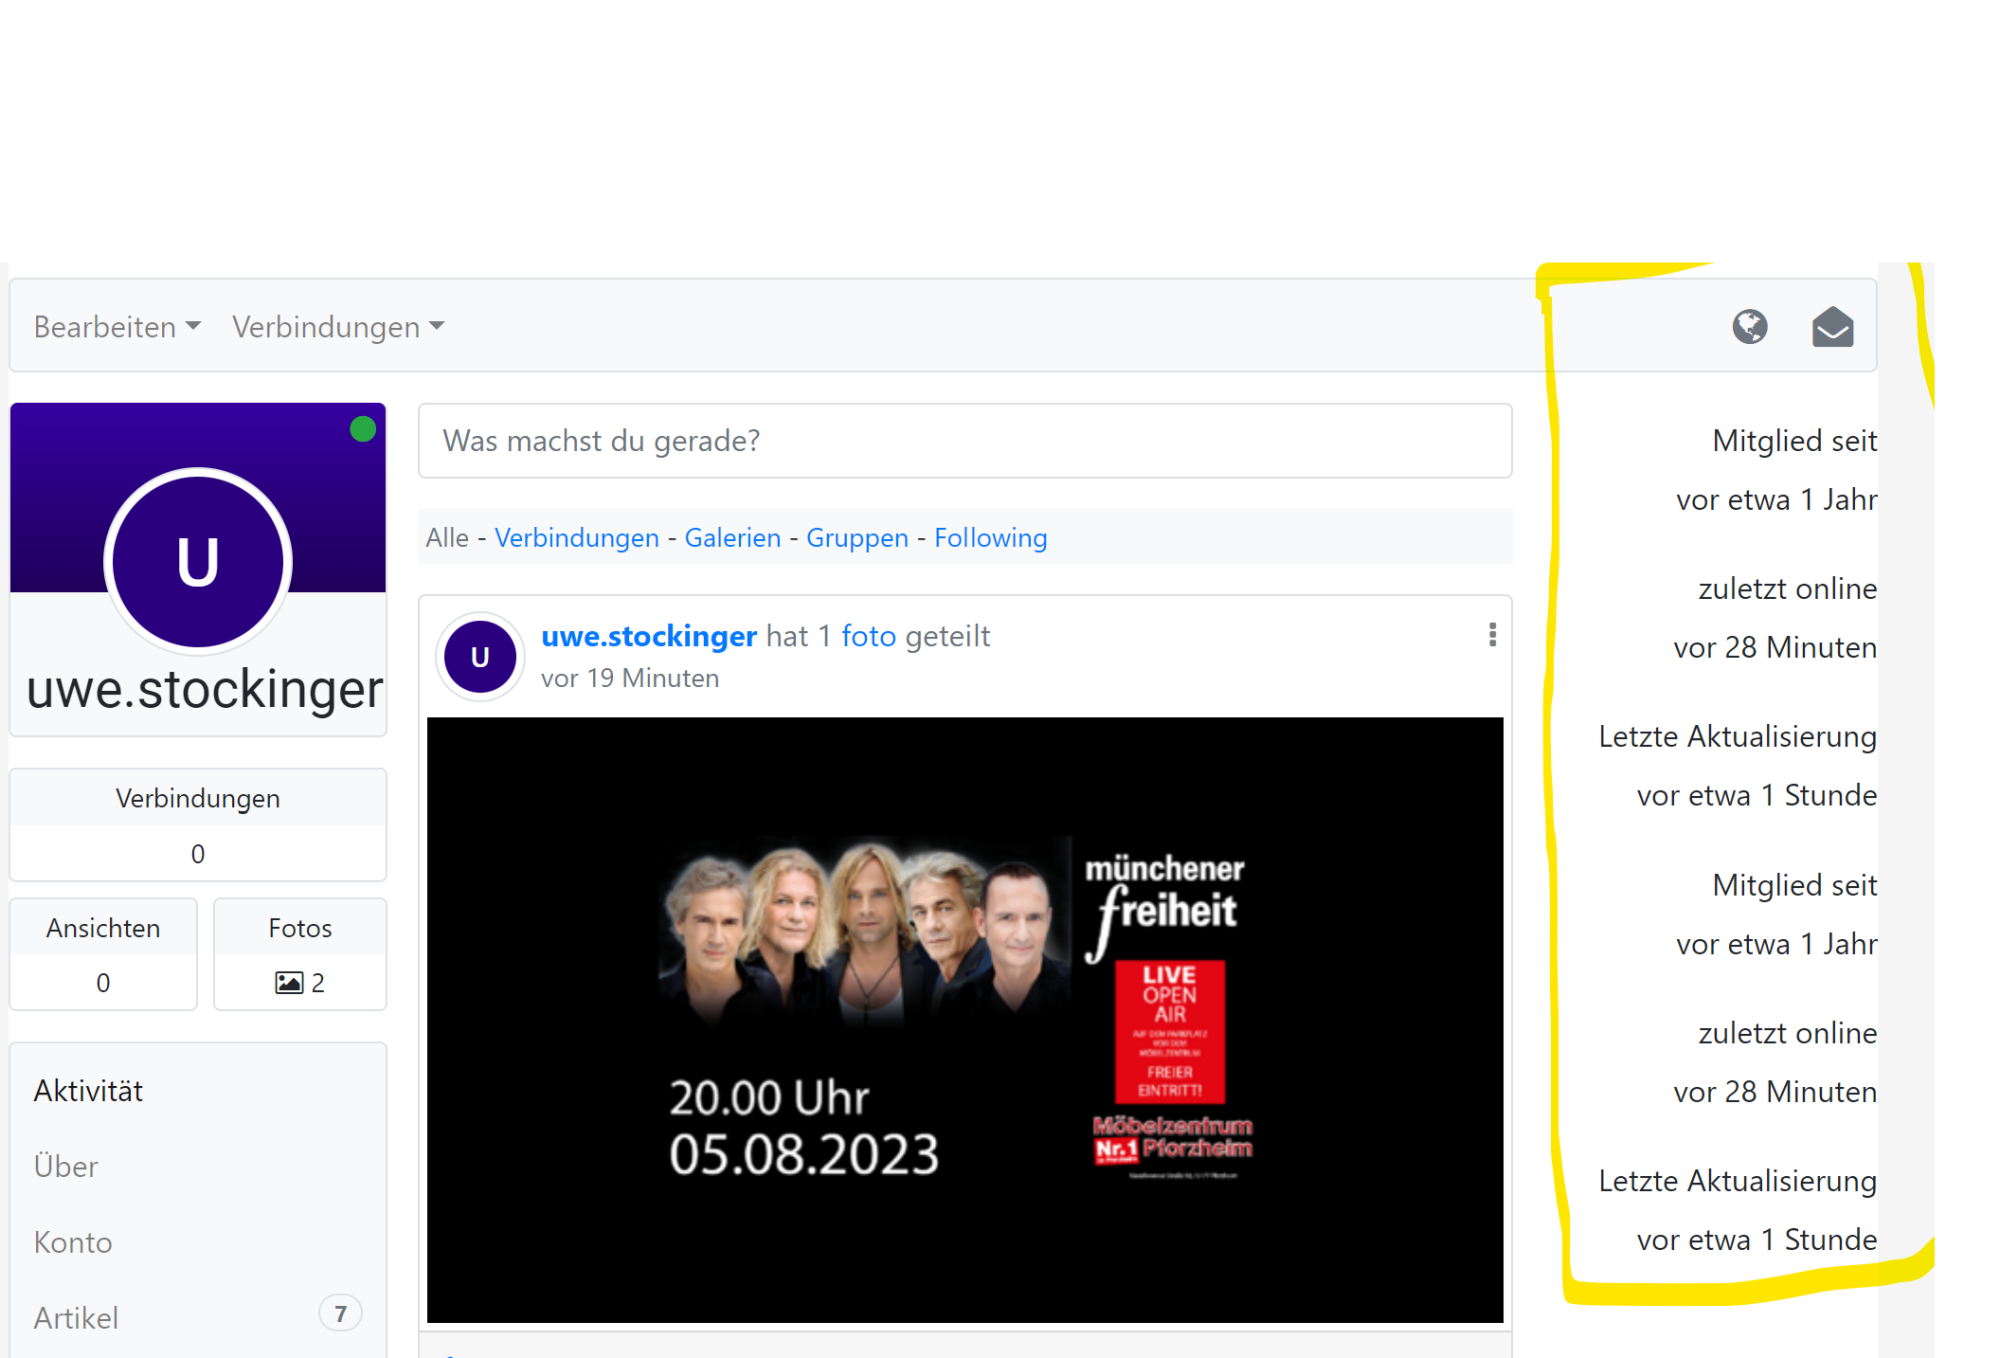2000x1358 pixels.
Task: Filter stream by Following
Action: click(991, 538)
